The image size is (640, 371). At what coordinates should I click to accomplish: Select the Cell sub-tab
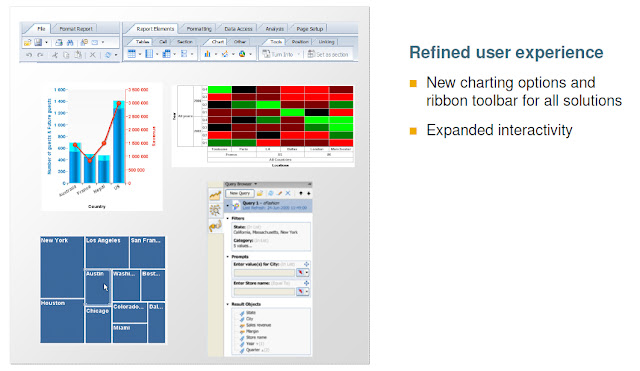[163, 42]
